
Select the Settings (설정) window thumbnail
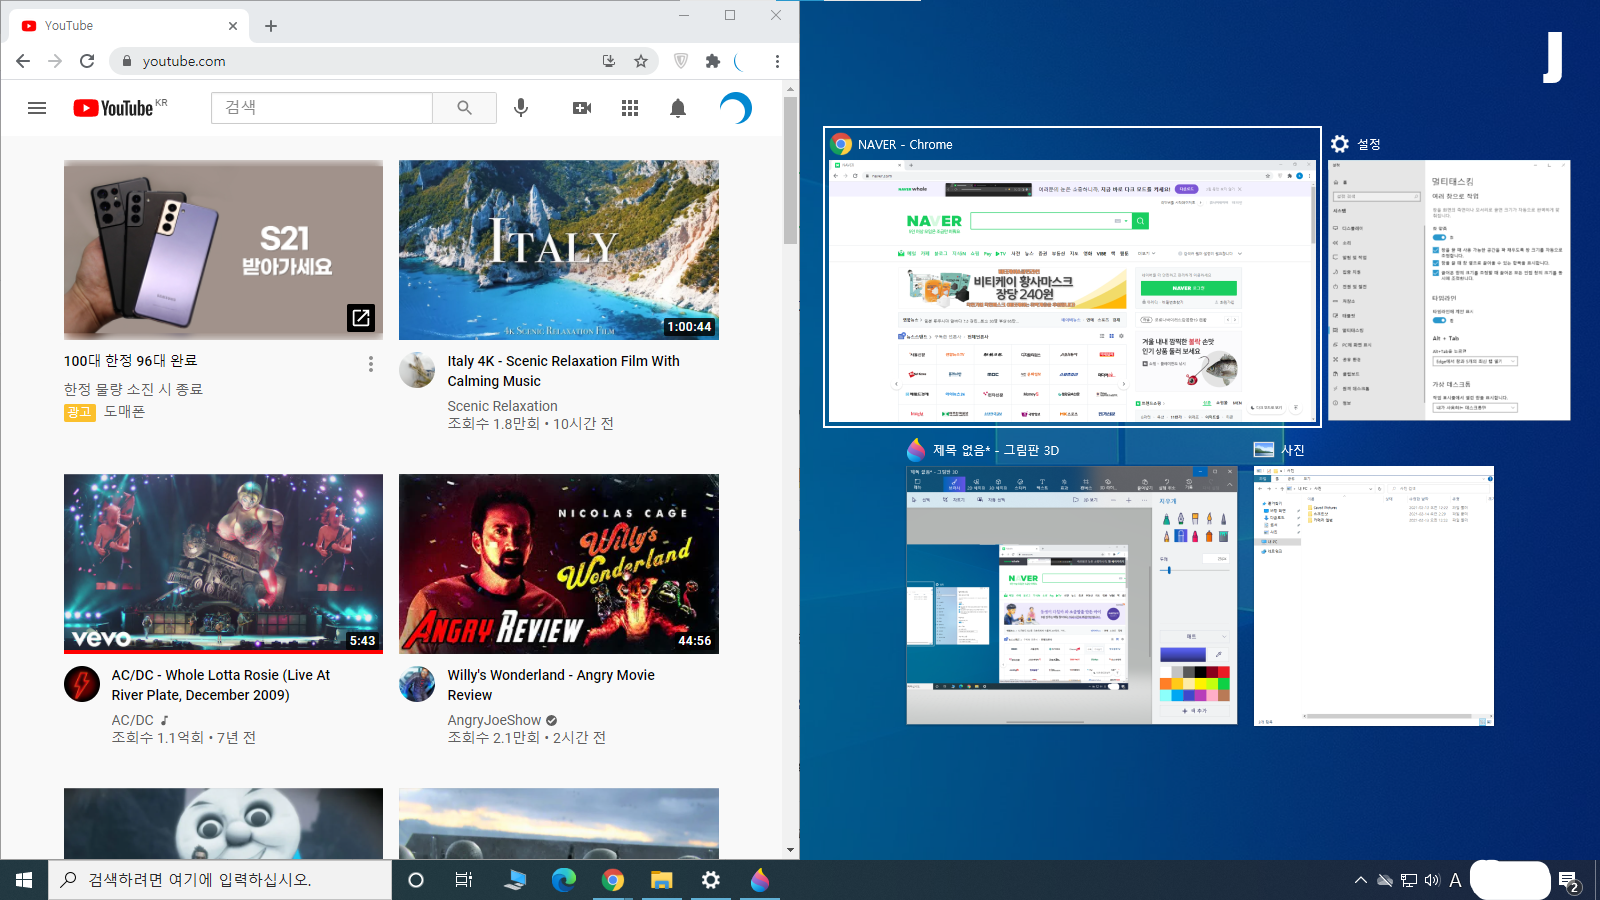pos(1449,290)
